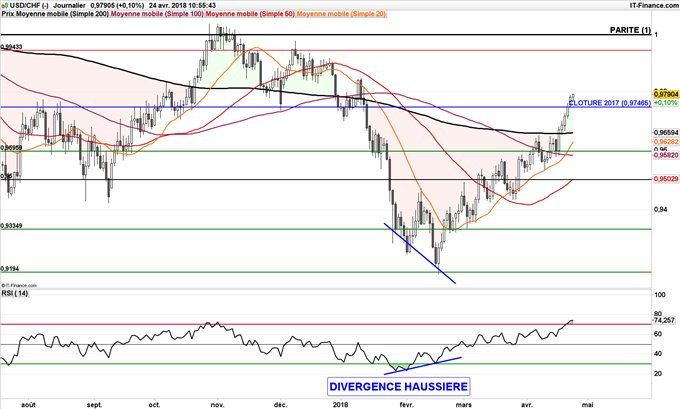This screenshot has height=409, width=680.
Task: Click the 0,97905 (+0,10%) quote value
Action: click(x=117, y=6)
